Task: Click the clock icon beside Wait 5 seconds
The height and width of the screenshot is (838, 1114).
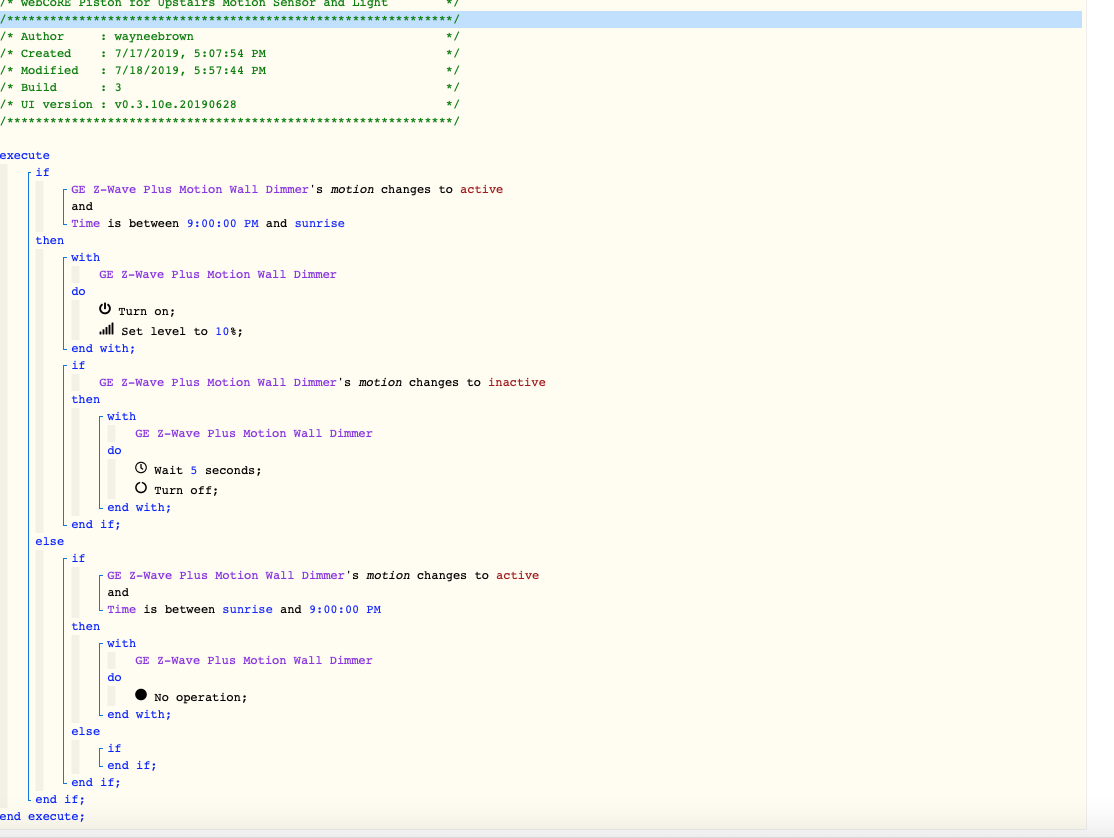Action: click(141, 468)
